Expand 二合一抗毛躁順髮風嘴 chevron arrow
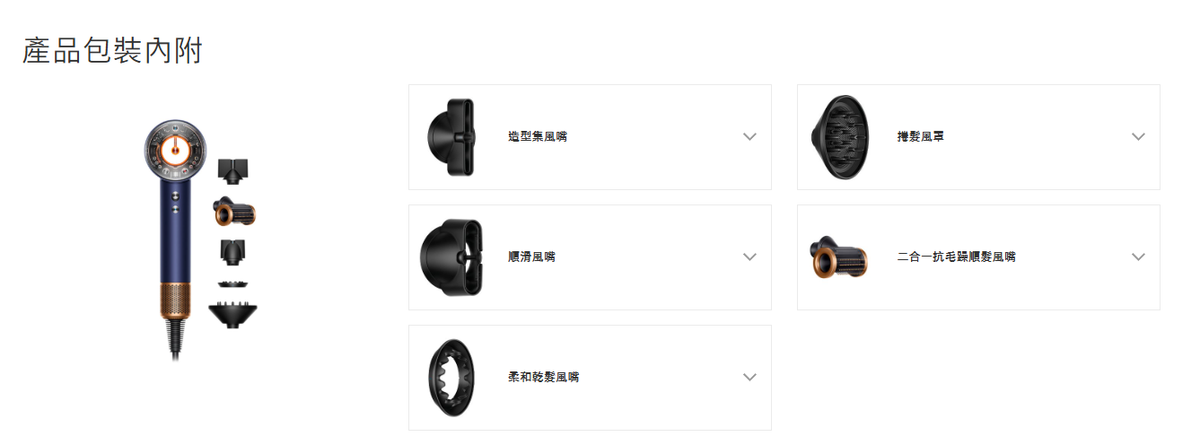 click(x=1138, y=257)
